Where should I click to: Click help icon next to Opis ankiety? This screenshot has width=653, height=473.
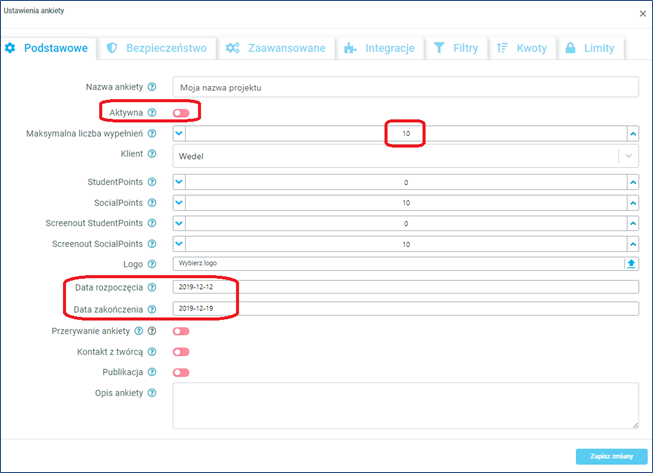pyautogui.click(x=152, y=392)
